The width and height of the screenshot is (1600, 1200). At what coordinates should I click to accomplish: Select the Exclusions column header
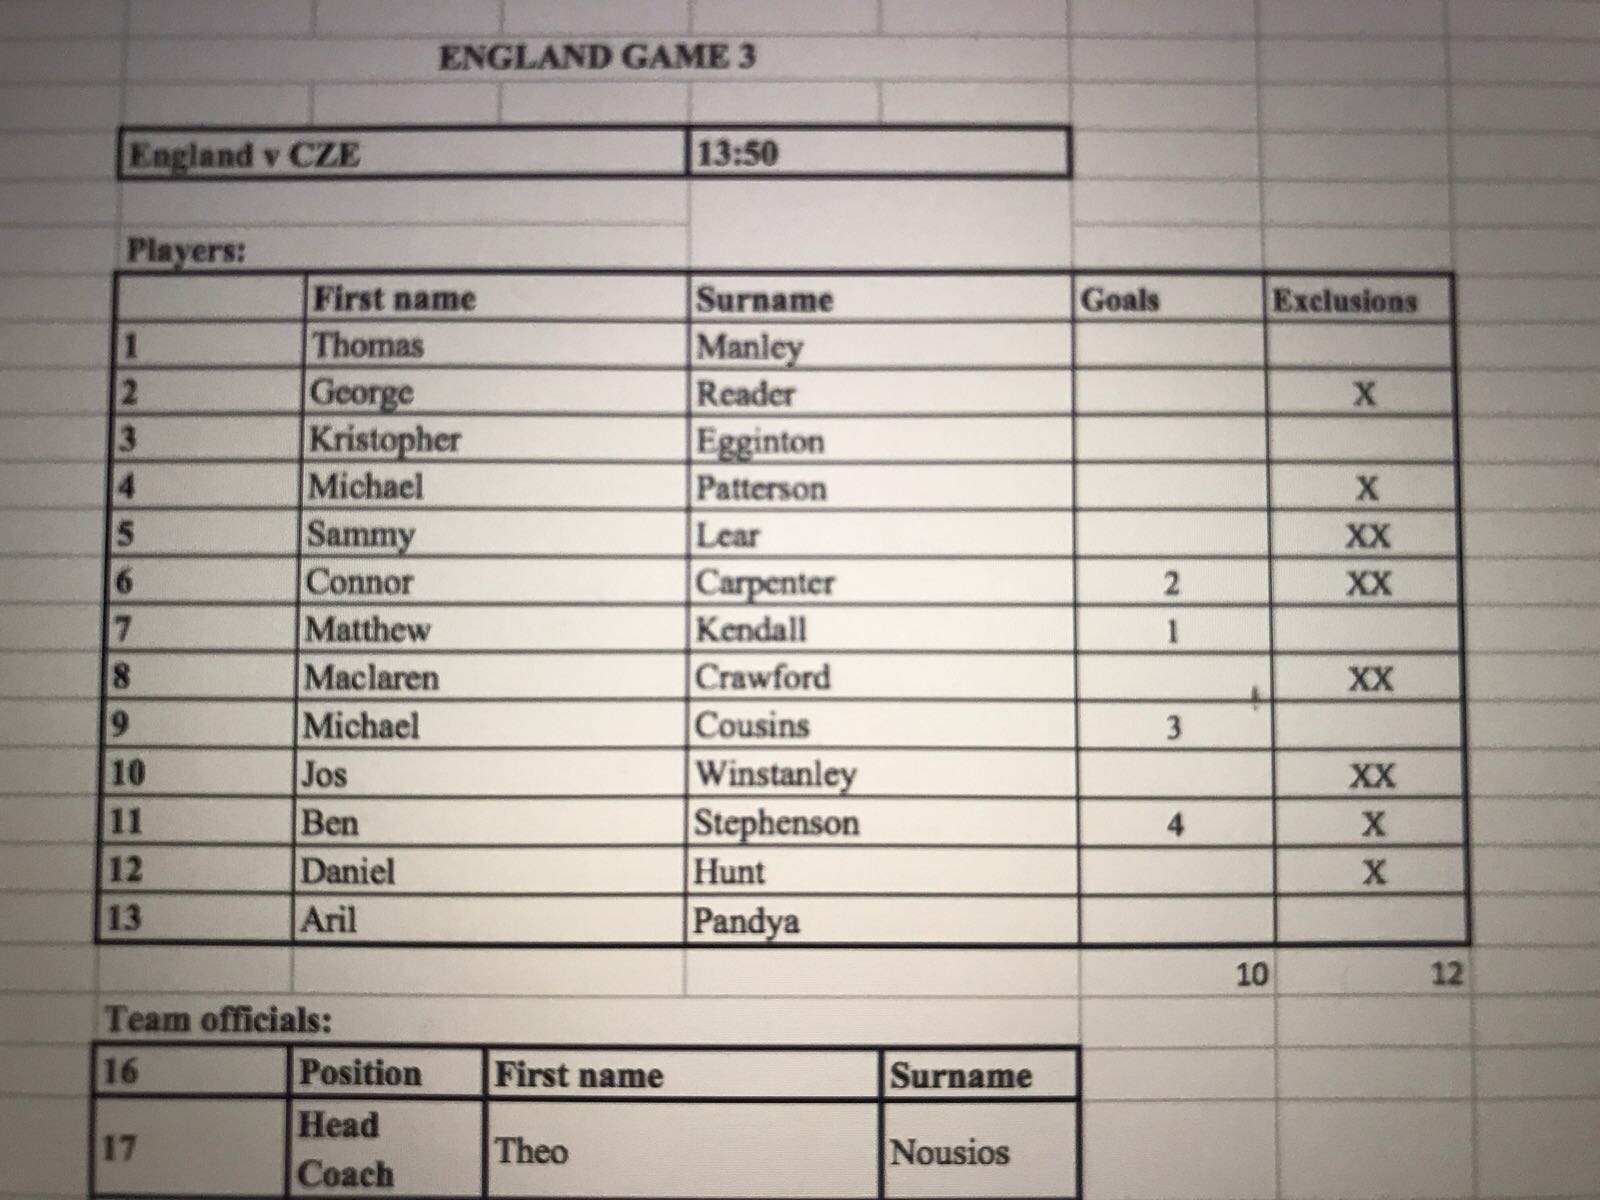(x=1359, y=300)
